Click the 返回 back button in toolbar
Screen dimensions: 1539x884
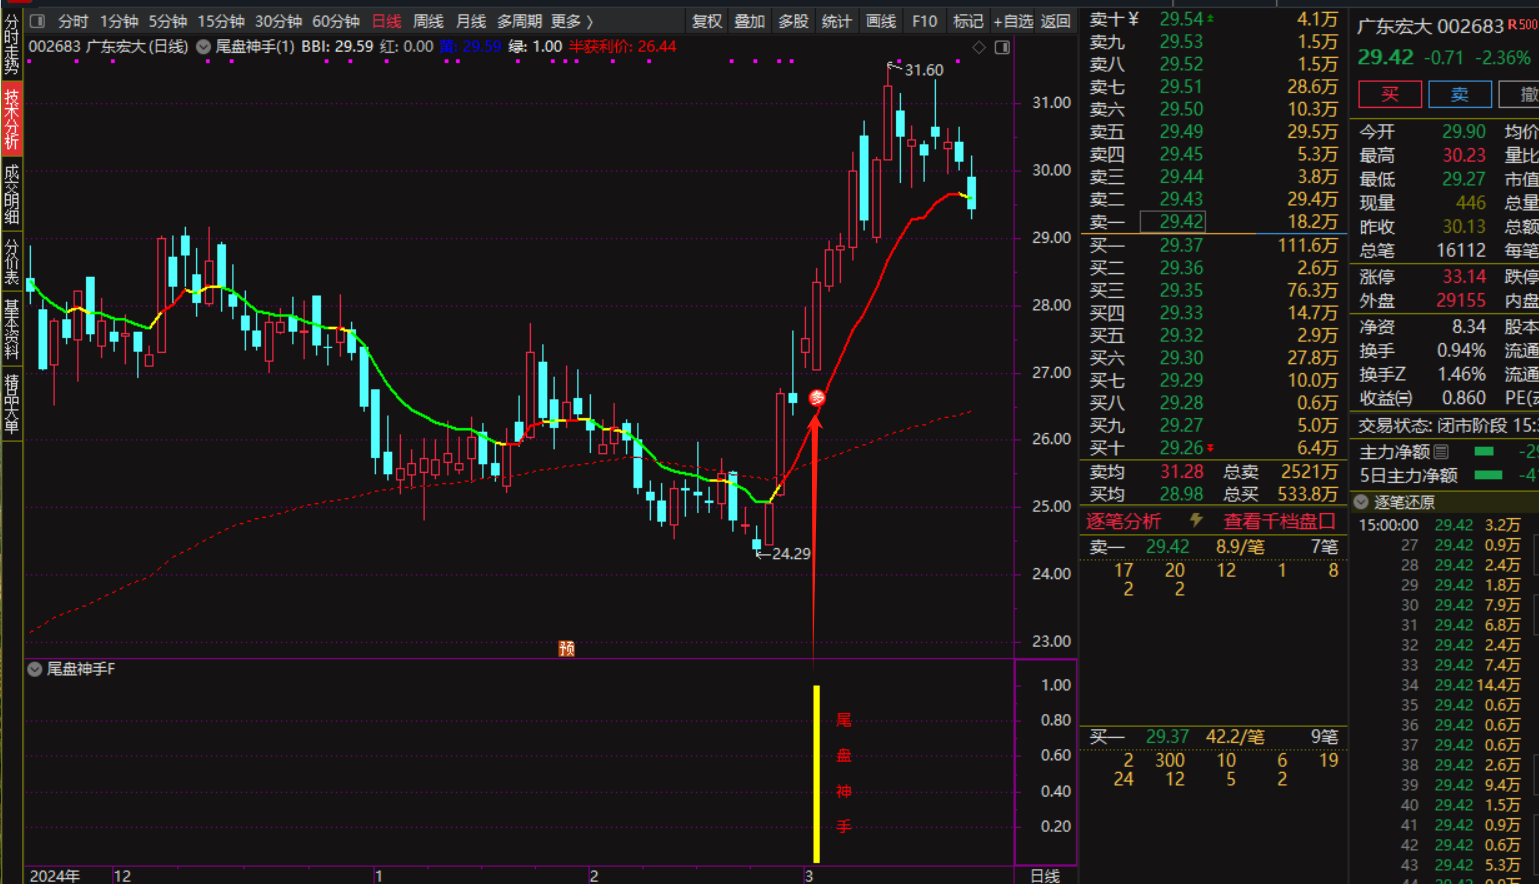click(1056, 21)
